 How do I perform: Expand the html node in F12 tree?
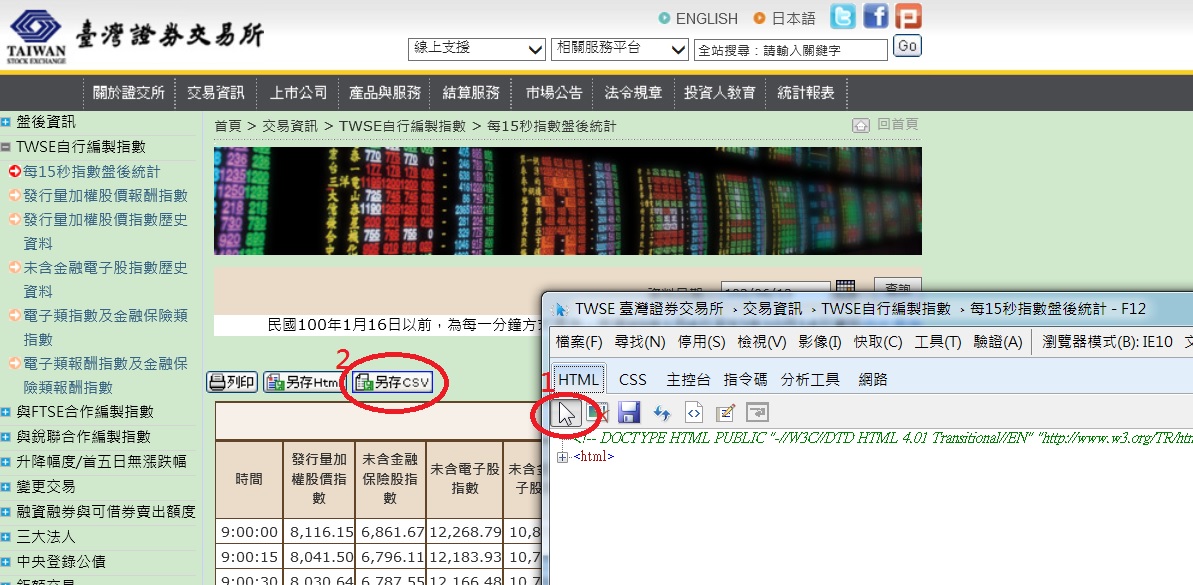tap(563, 457)
